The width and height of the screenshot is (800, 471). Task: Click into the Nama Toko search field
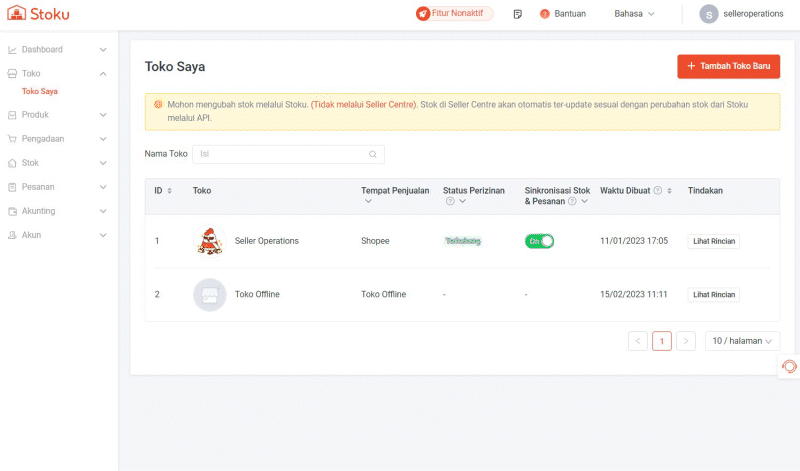pyautogui.click(x=280, y=154)
